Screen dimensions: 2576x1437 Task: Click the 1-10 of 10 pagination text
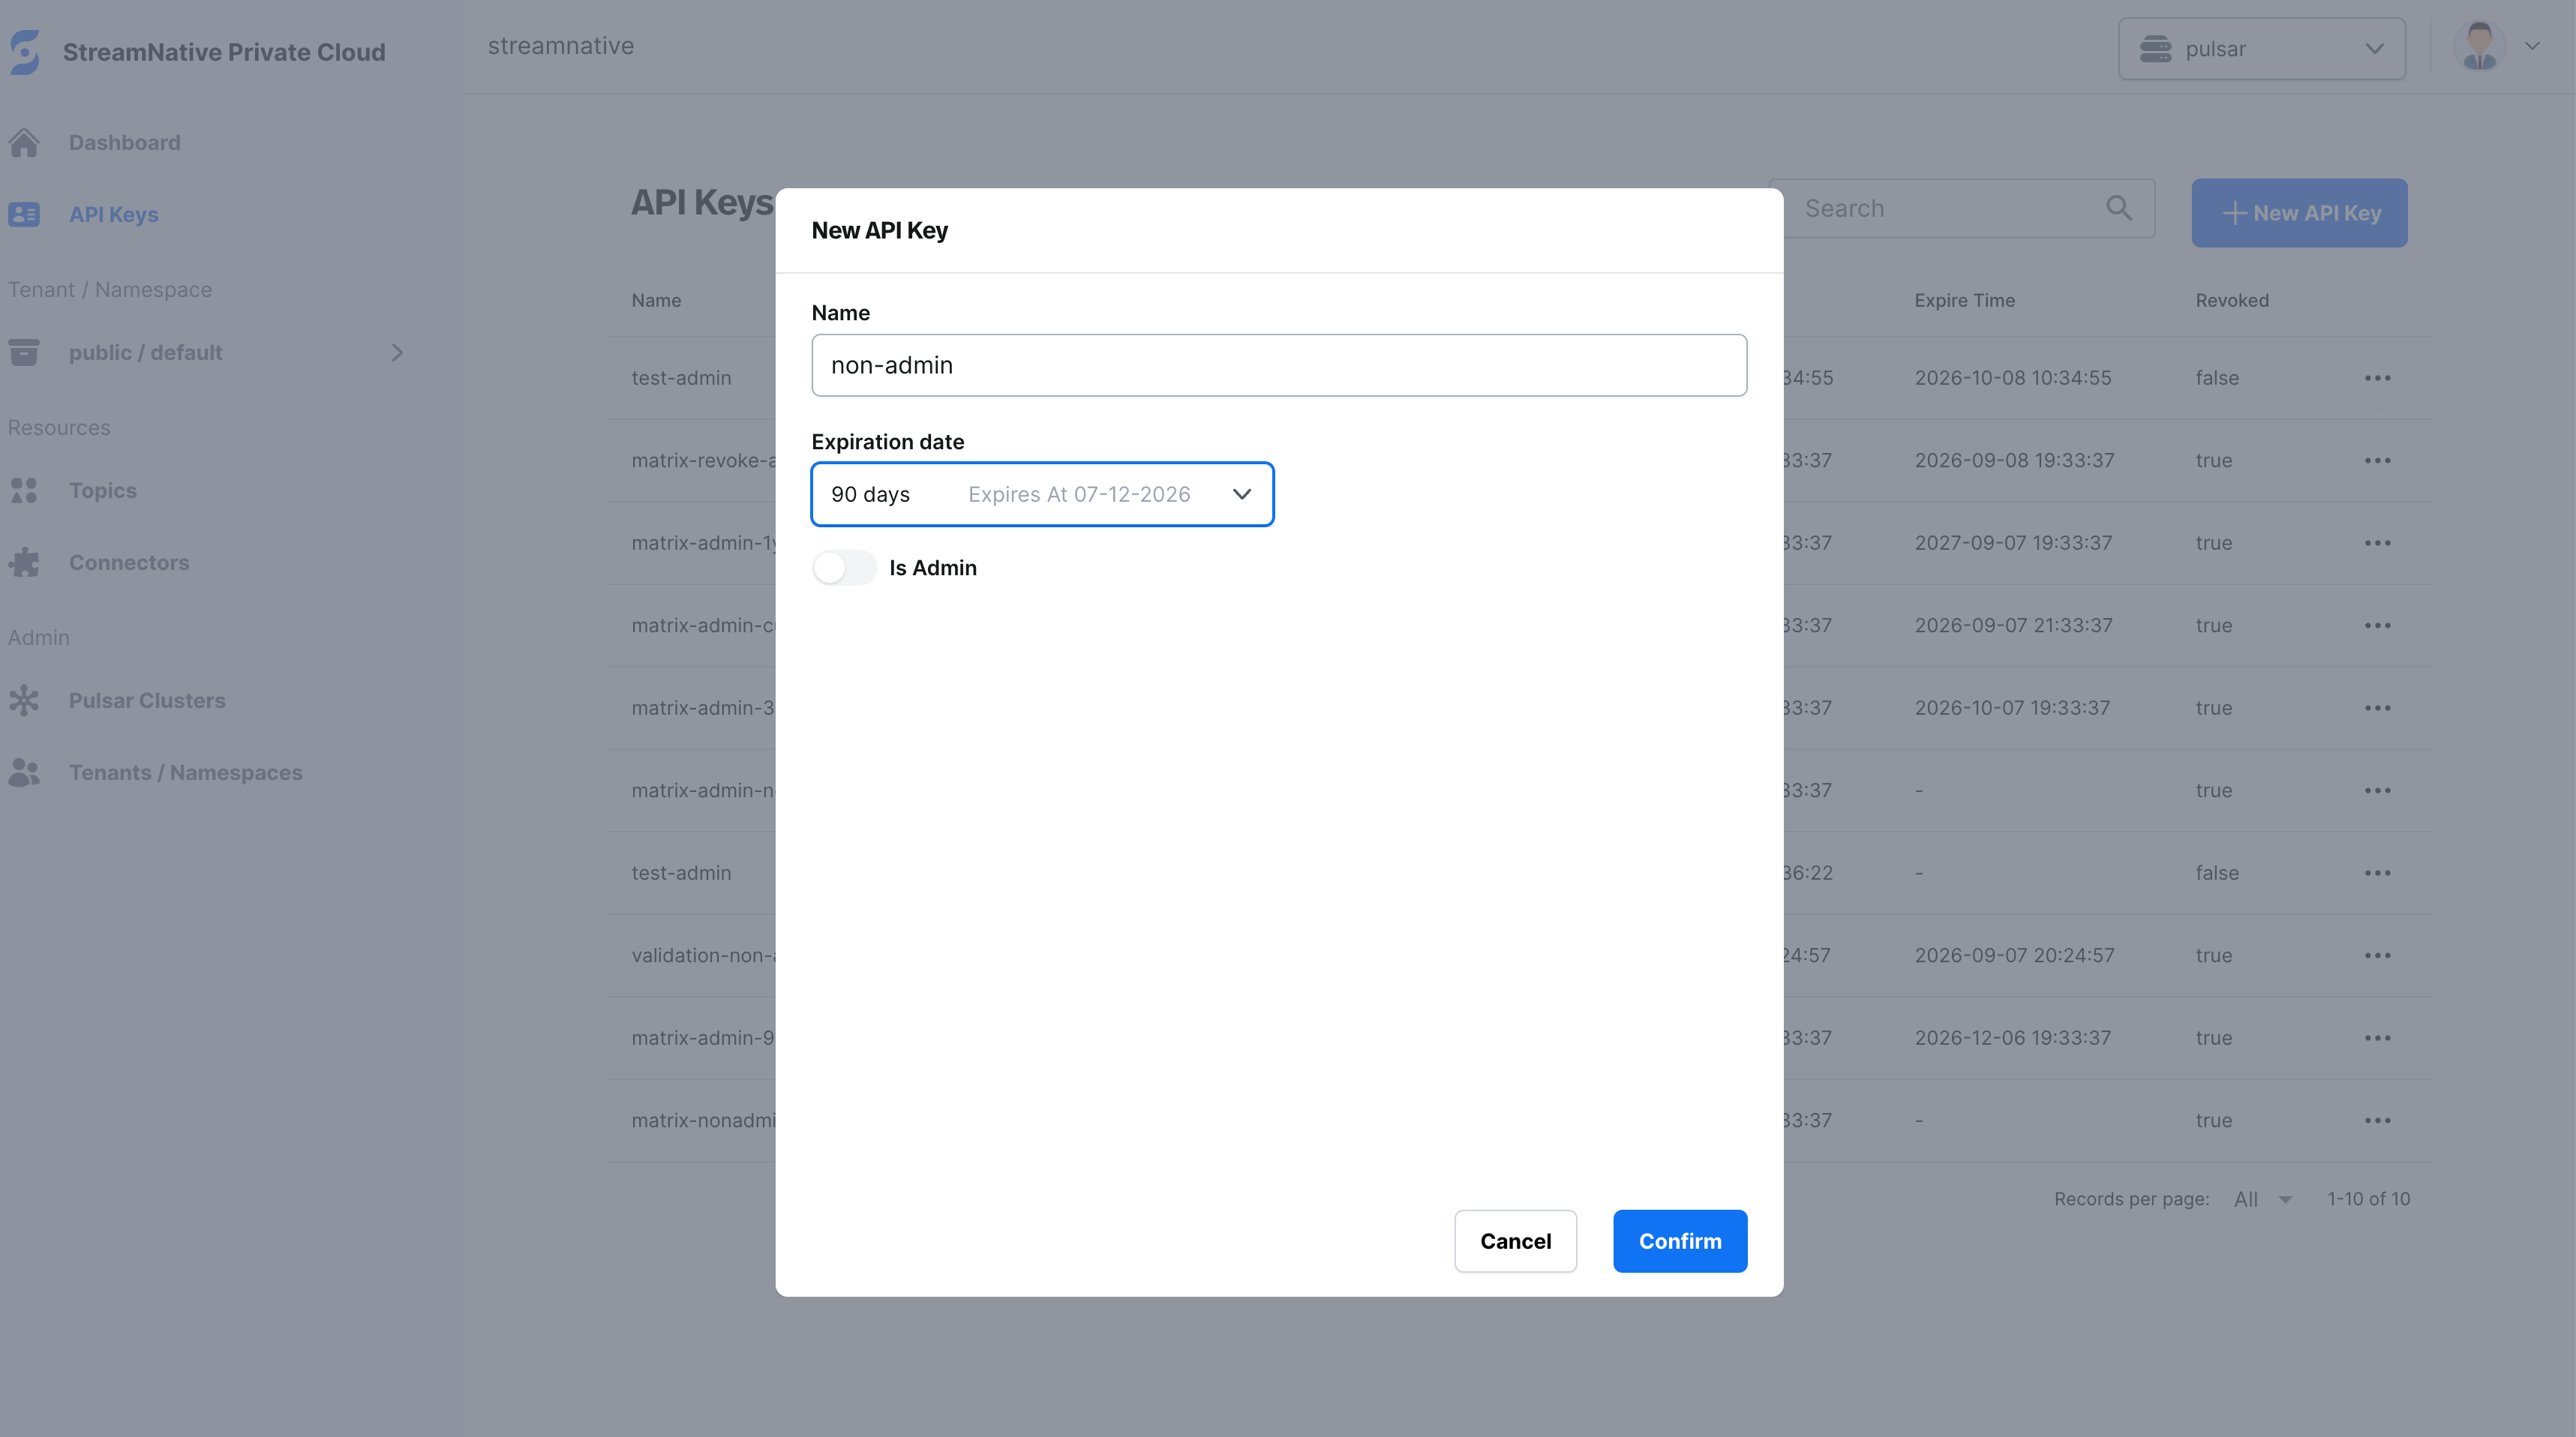tap(2368, 1199)
